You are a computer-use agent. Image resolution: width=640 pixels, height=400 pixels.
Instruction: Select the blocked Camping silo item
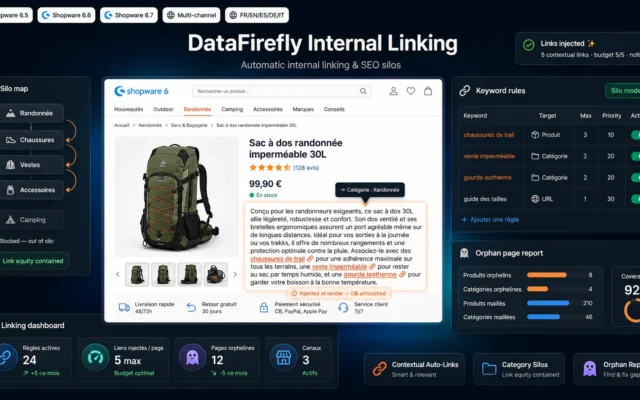click(31, 220)
